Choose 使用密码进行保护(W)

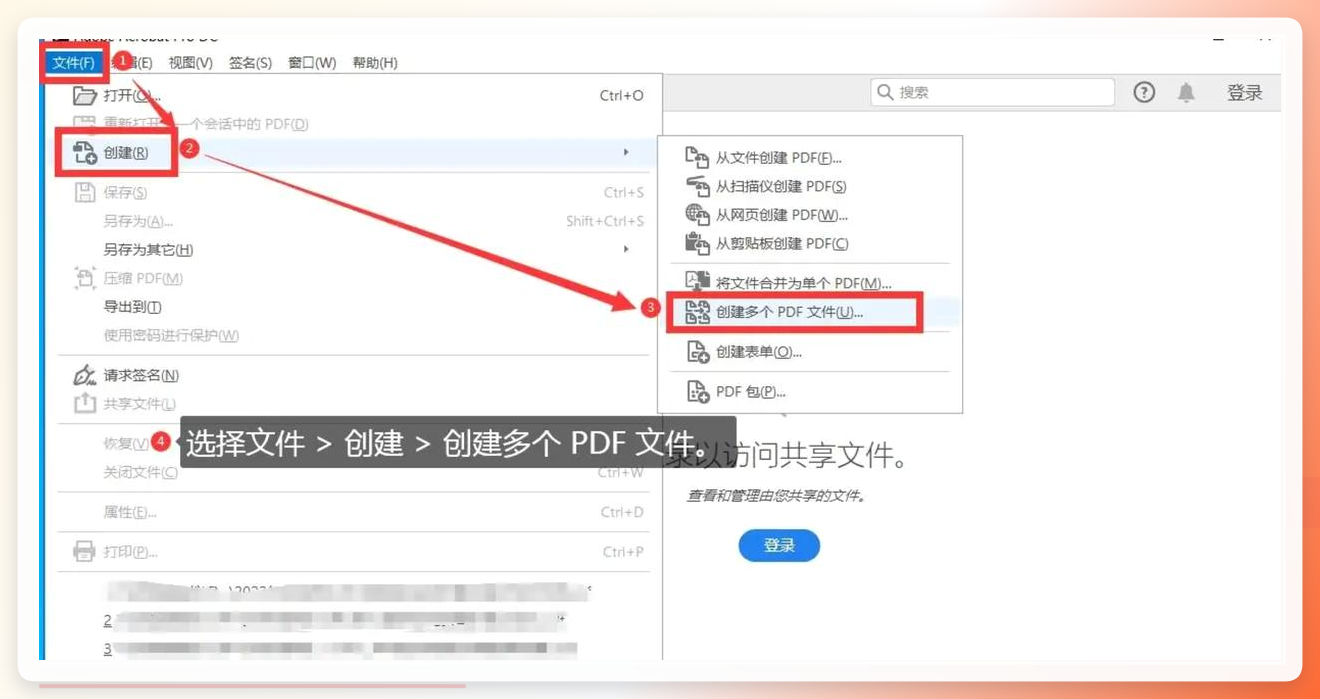[171, 336]
